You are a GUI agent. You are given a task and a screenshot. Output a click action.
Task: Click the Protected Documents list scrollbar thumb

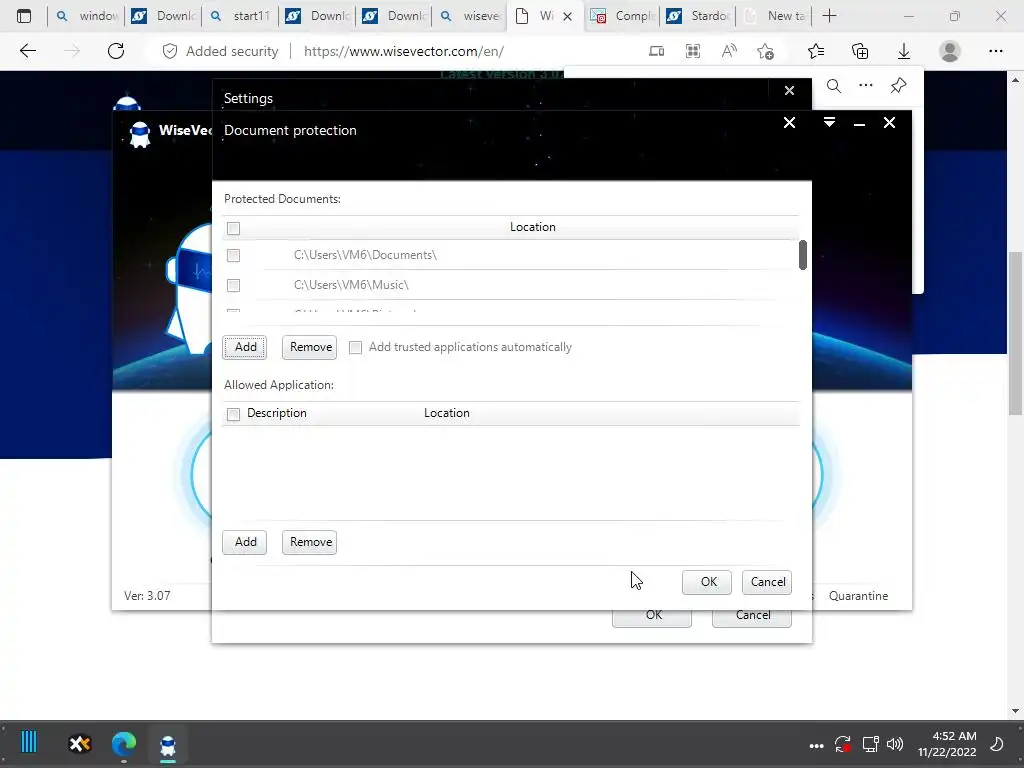[x=803, y=255]
